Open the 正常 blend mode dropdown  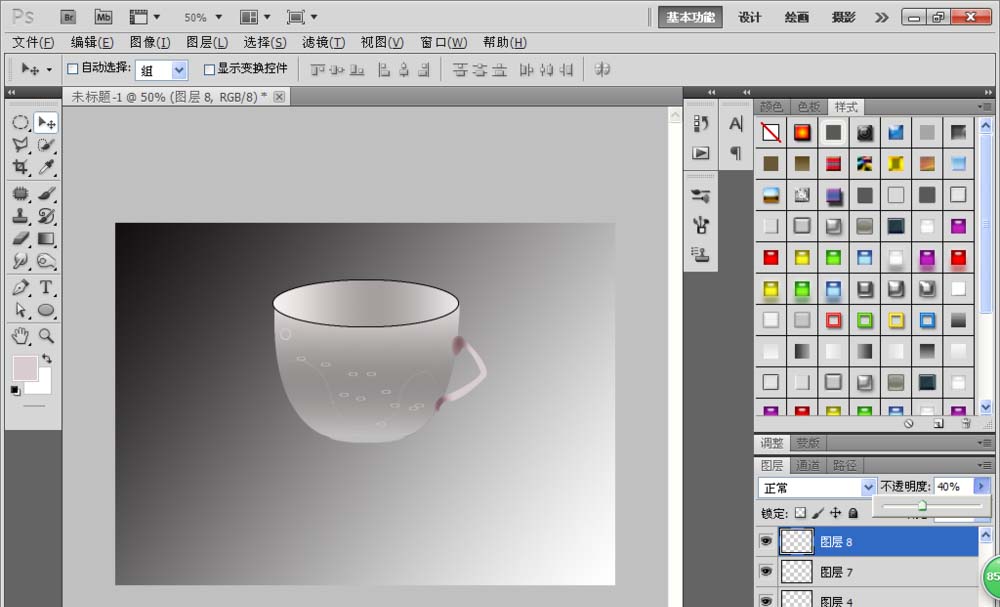click(x=816, y=487)
